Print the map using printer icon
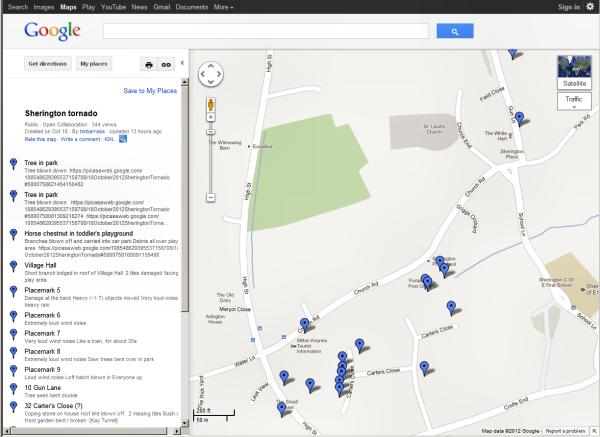This screenshot has height=437, width=600. coord(149,65)
